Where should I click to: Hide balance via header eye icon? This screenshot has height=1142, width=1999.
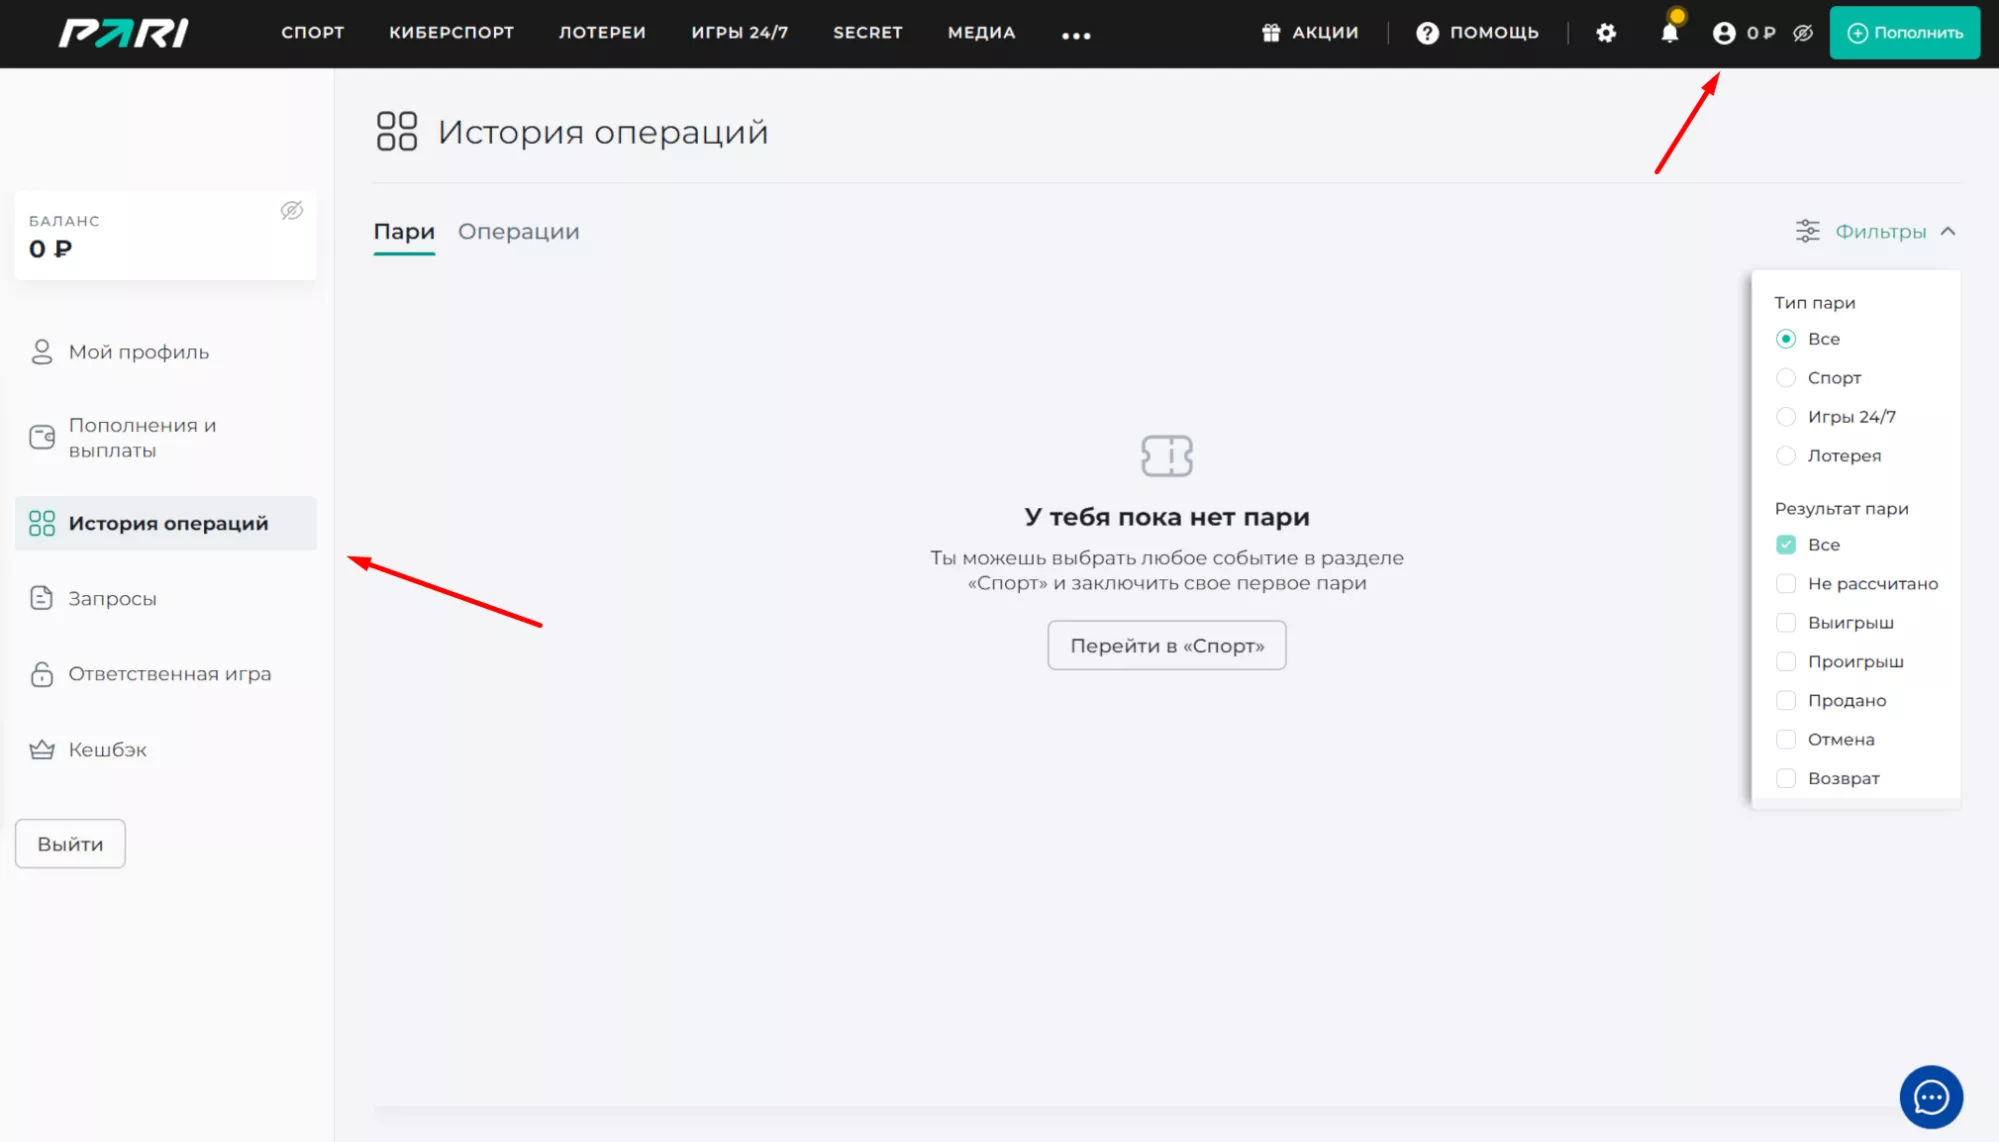(x=1803, y=33)
